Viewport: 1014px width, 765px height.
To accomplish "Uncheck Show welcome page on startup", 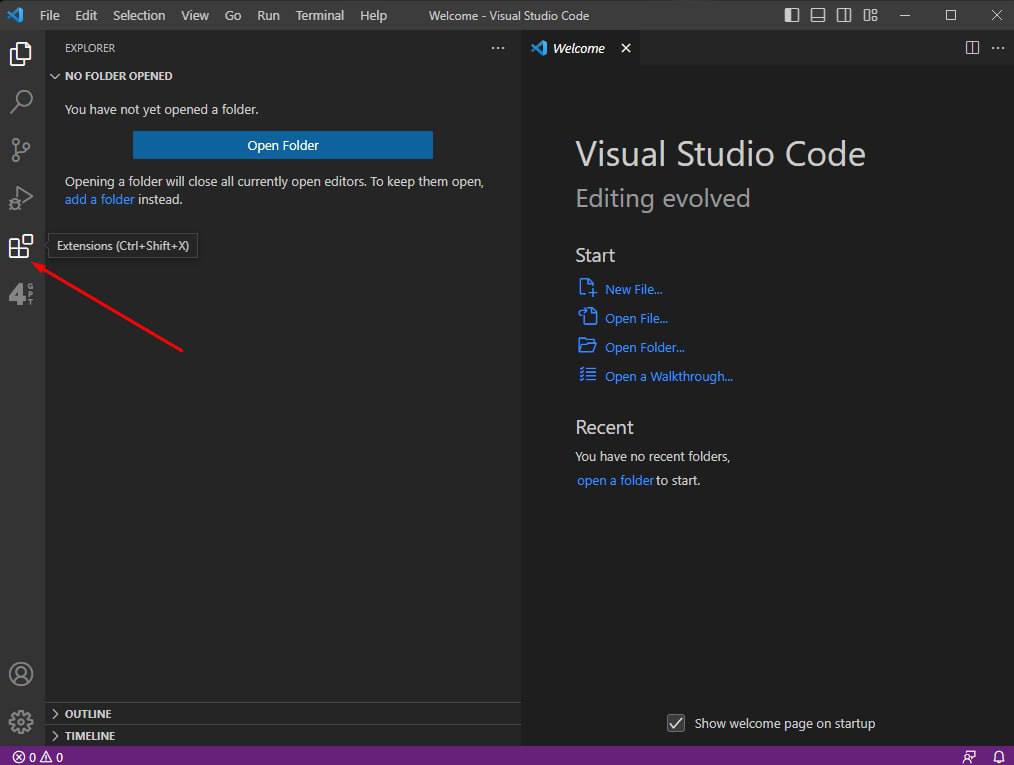I will click(676, 723).
